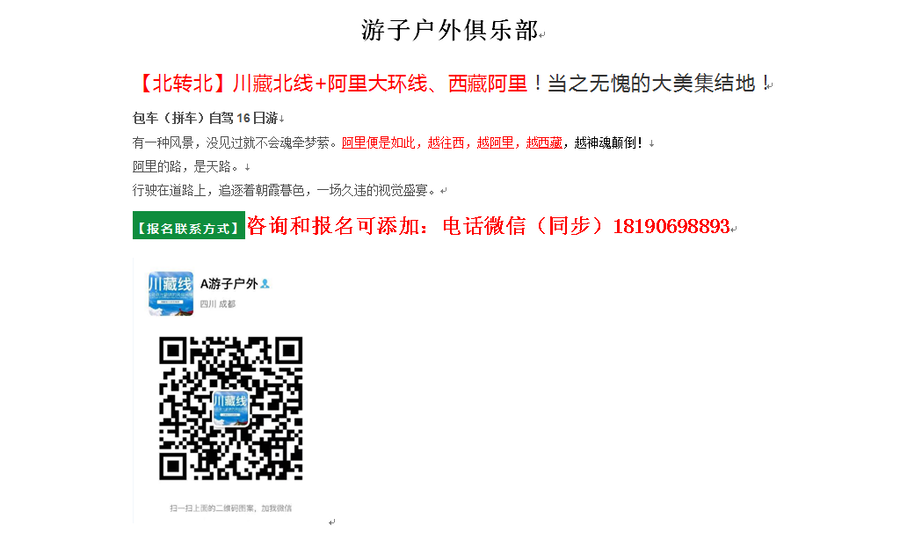The image size is (900, 533).
Task: Click the underlined red text 越西藏
Action: click(544, 143)
